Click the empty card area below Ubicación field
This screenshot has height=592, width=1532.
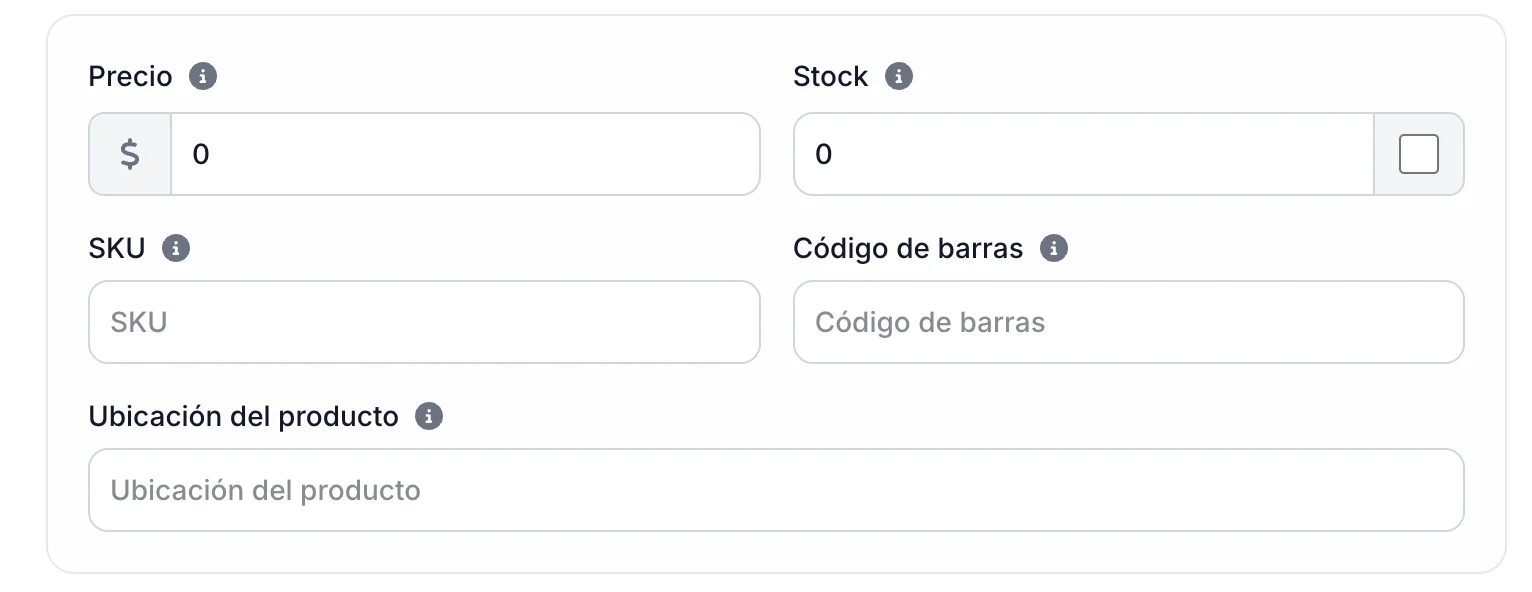coord(776,552)
